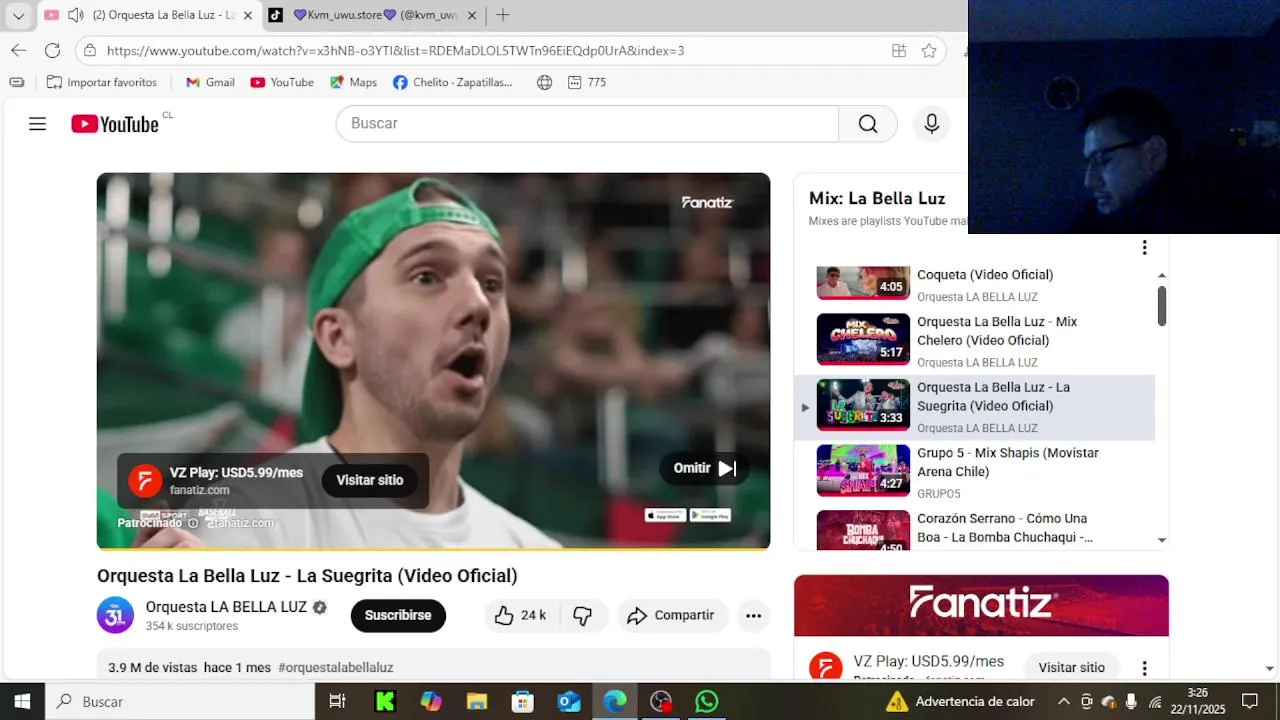Open the globe icon bookmark

pos(544,82)
